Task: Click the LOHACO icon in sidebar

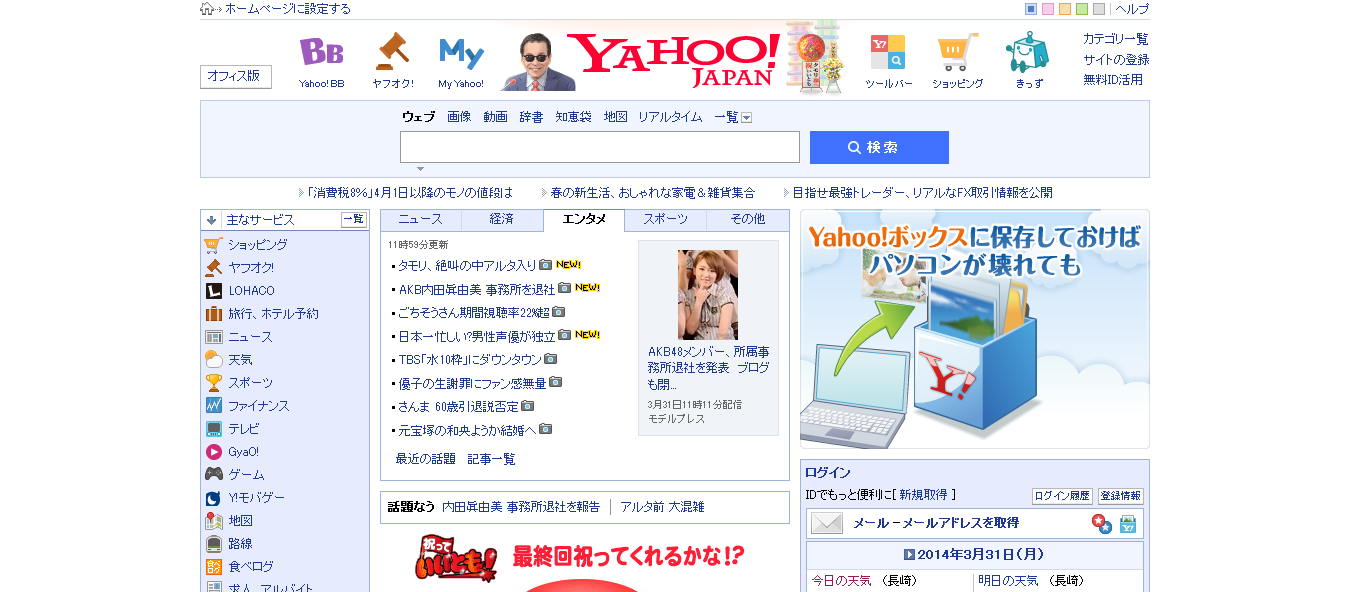Action: [x=213, y=291]
